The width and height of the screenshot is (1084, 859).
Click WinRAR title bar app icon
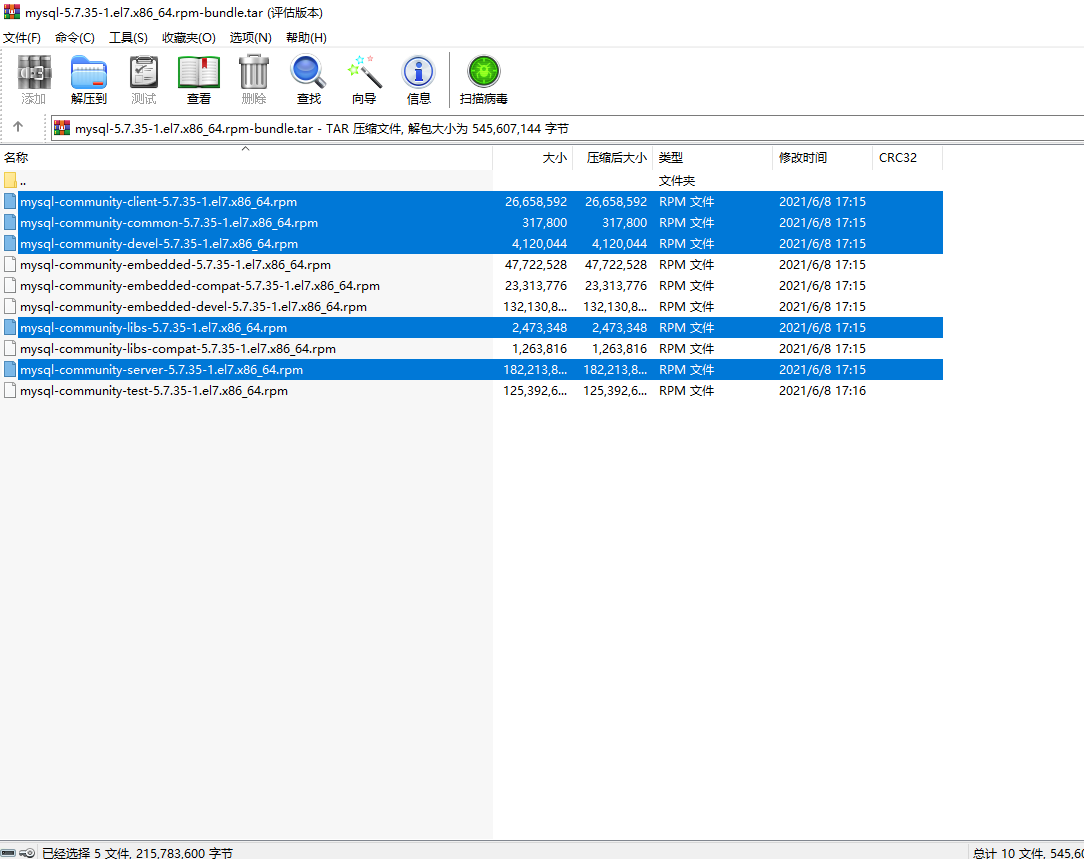12,12
